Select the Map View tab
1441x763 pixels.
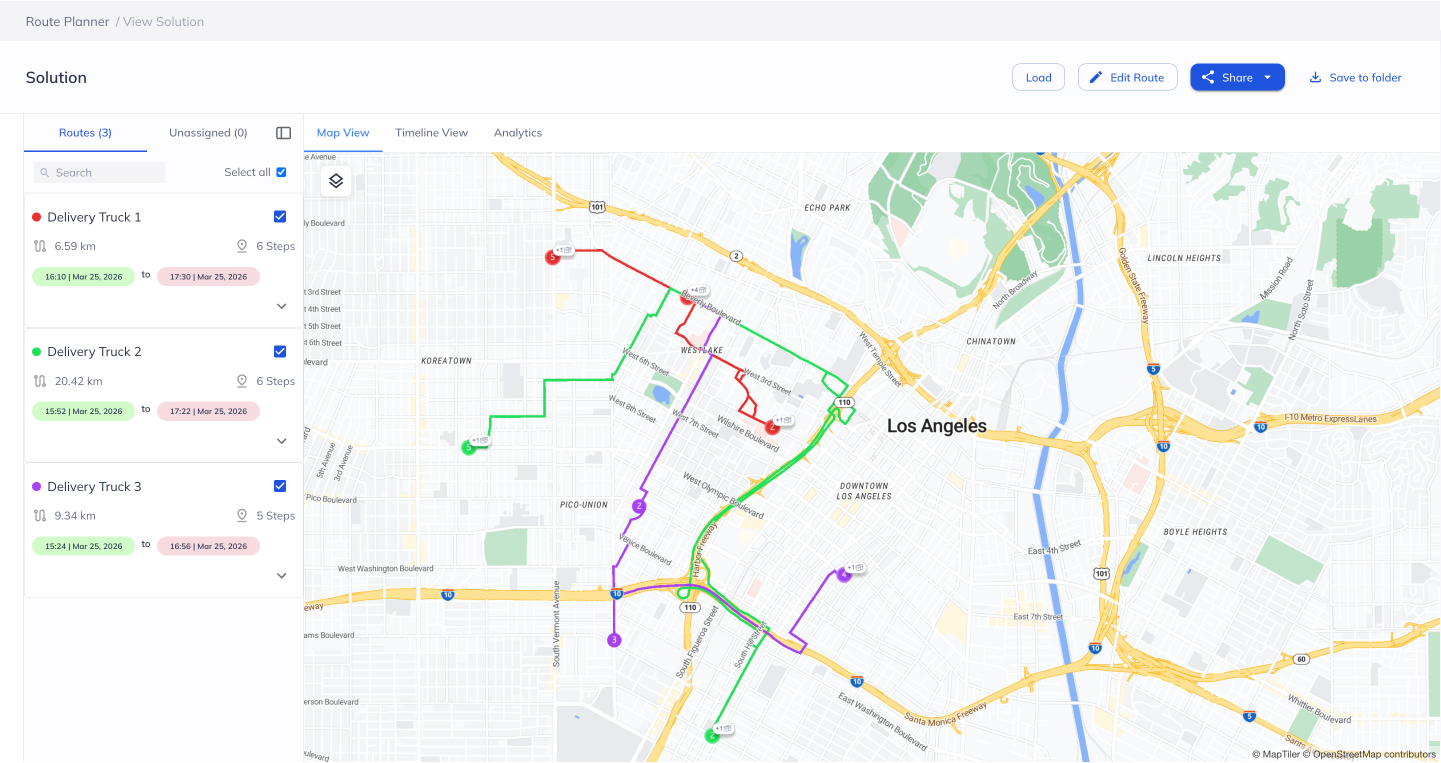(x=343, y=133)
